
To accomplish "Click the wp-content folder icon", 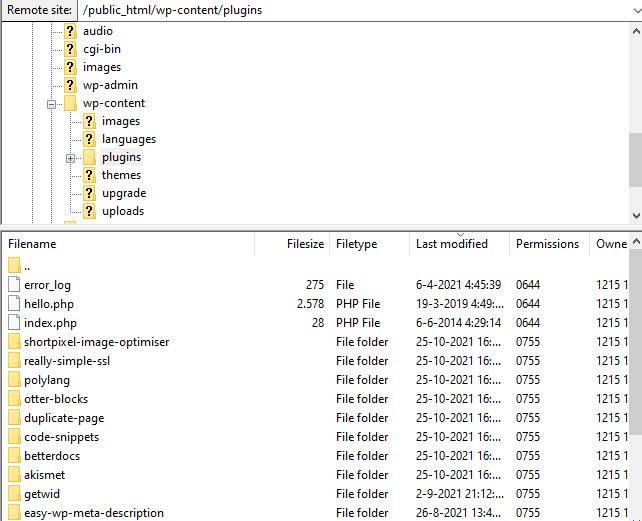I will (x=70, y=103).
